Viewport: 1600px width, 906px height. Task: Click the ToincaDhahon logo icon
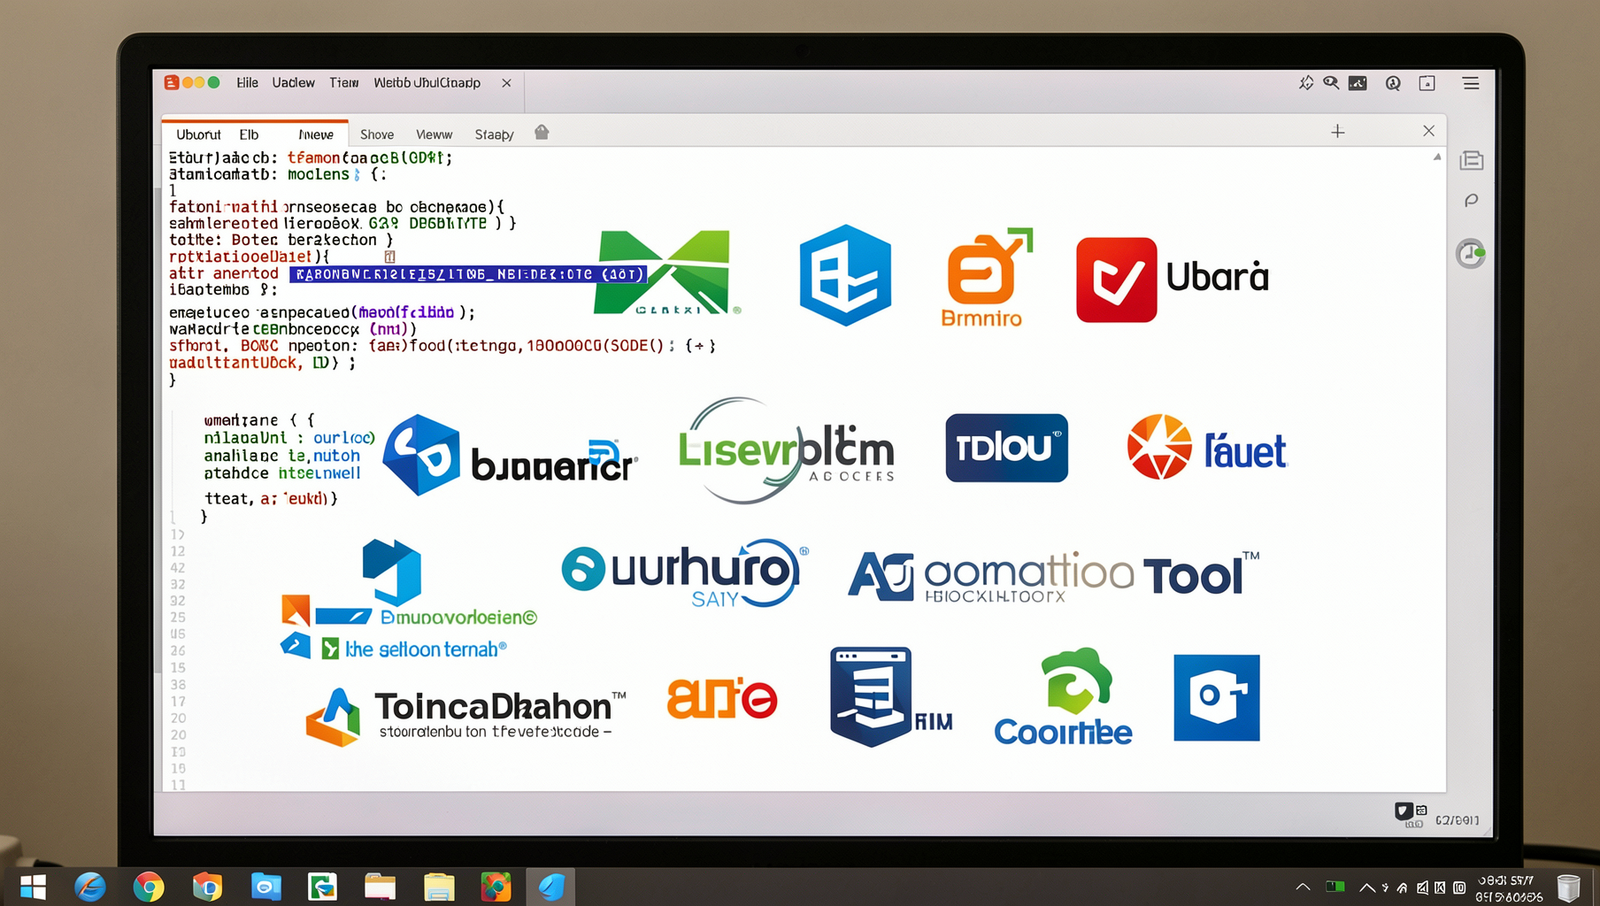pyautogui.click(x=333, y=717)
